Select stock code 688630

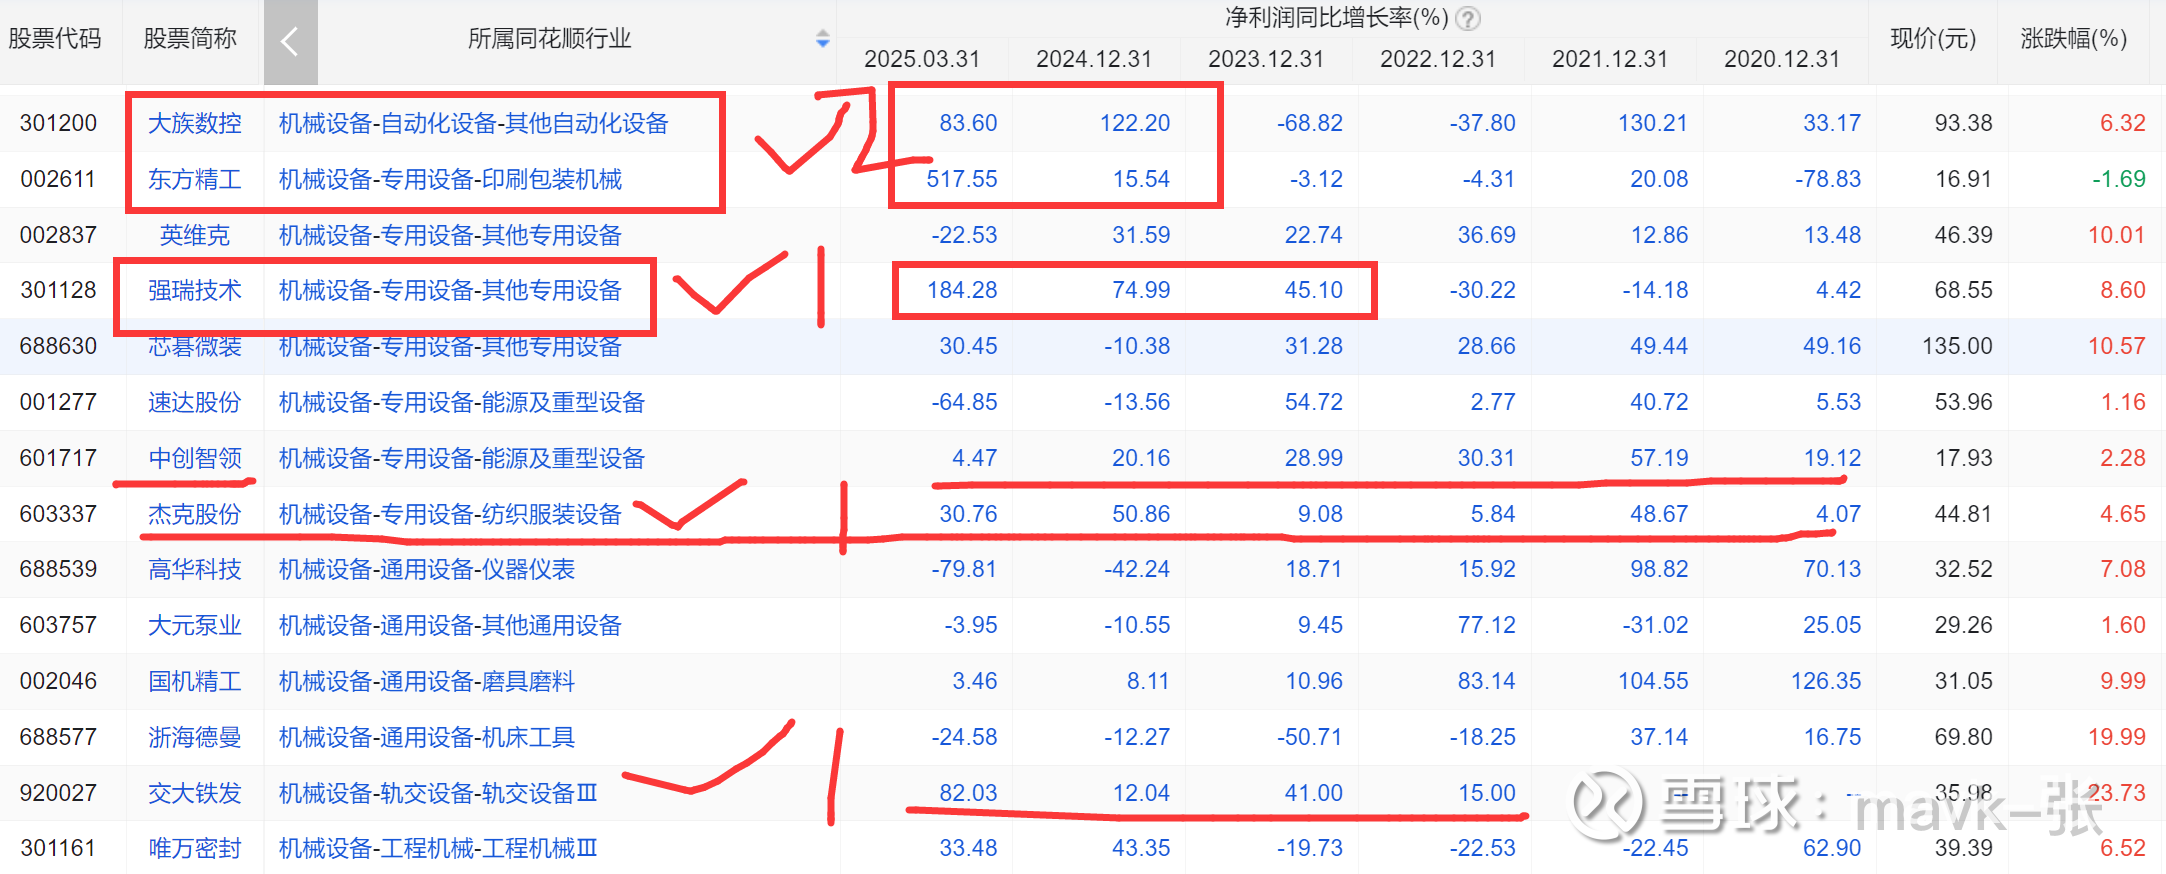59,346
